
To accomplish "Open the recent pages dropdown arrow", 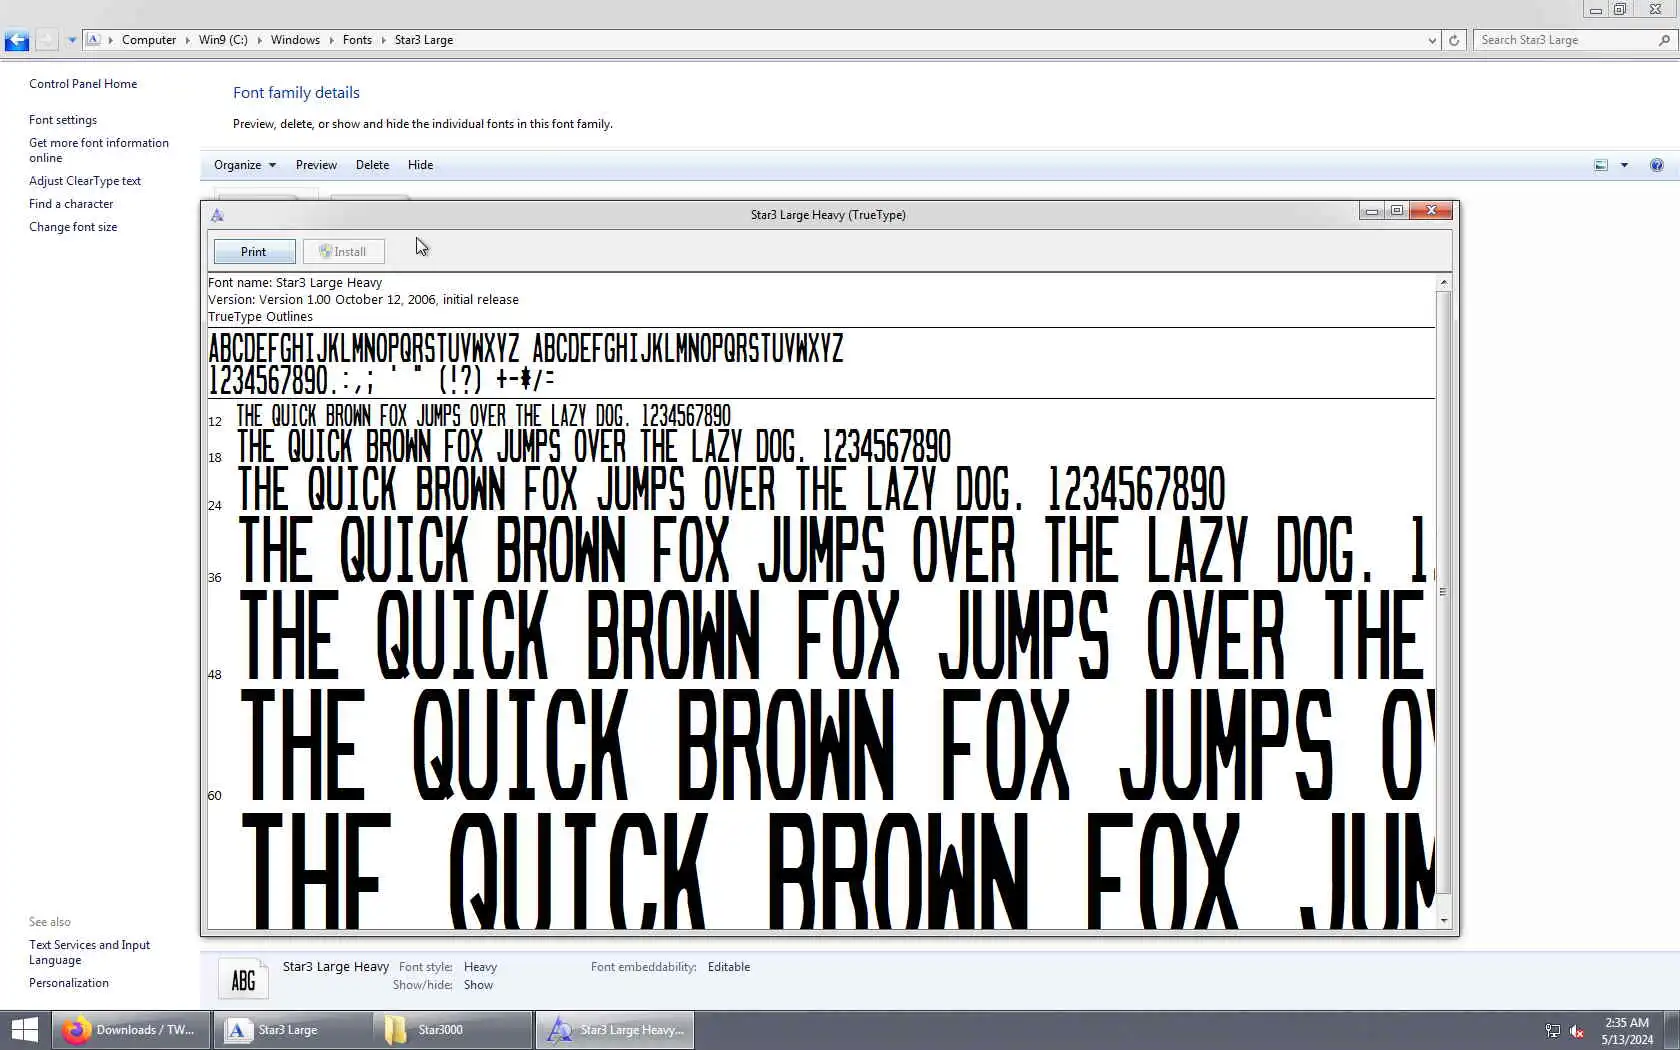I will pyautogui.click(x=72, y=41).
